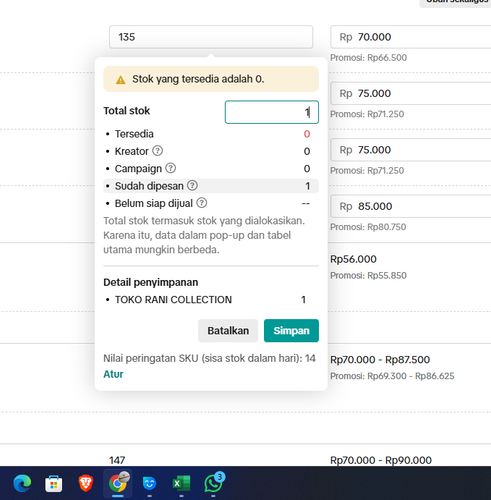Screen dimensions: 491x500
Task: Edit the price field Rp 70.000
Action: click(x=411, y=37)
